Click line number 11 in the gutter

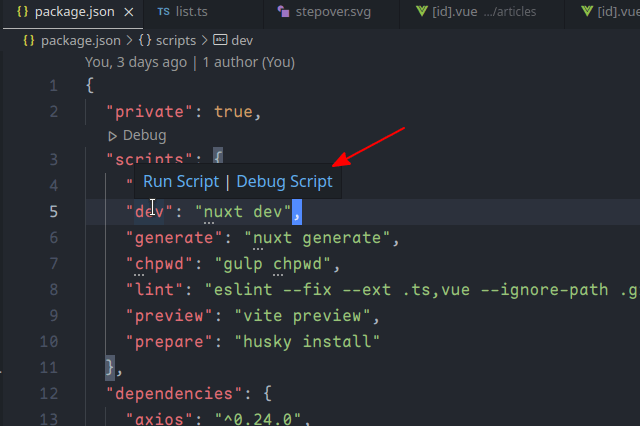click(50, 368)
